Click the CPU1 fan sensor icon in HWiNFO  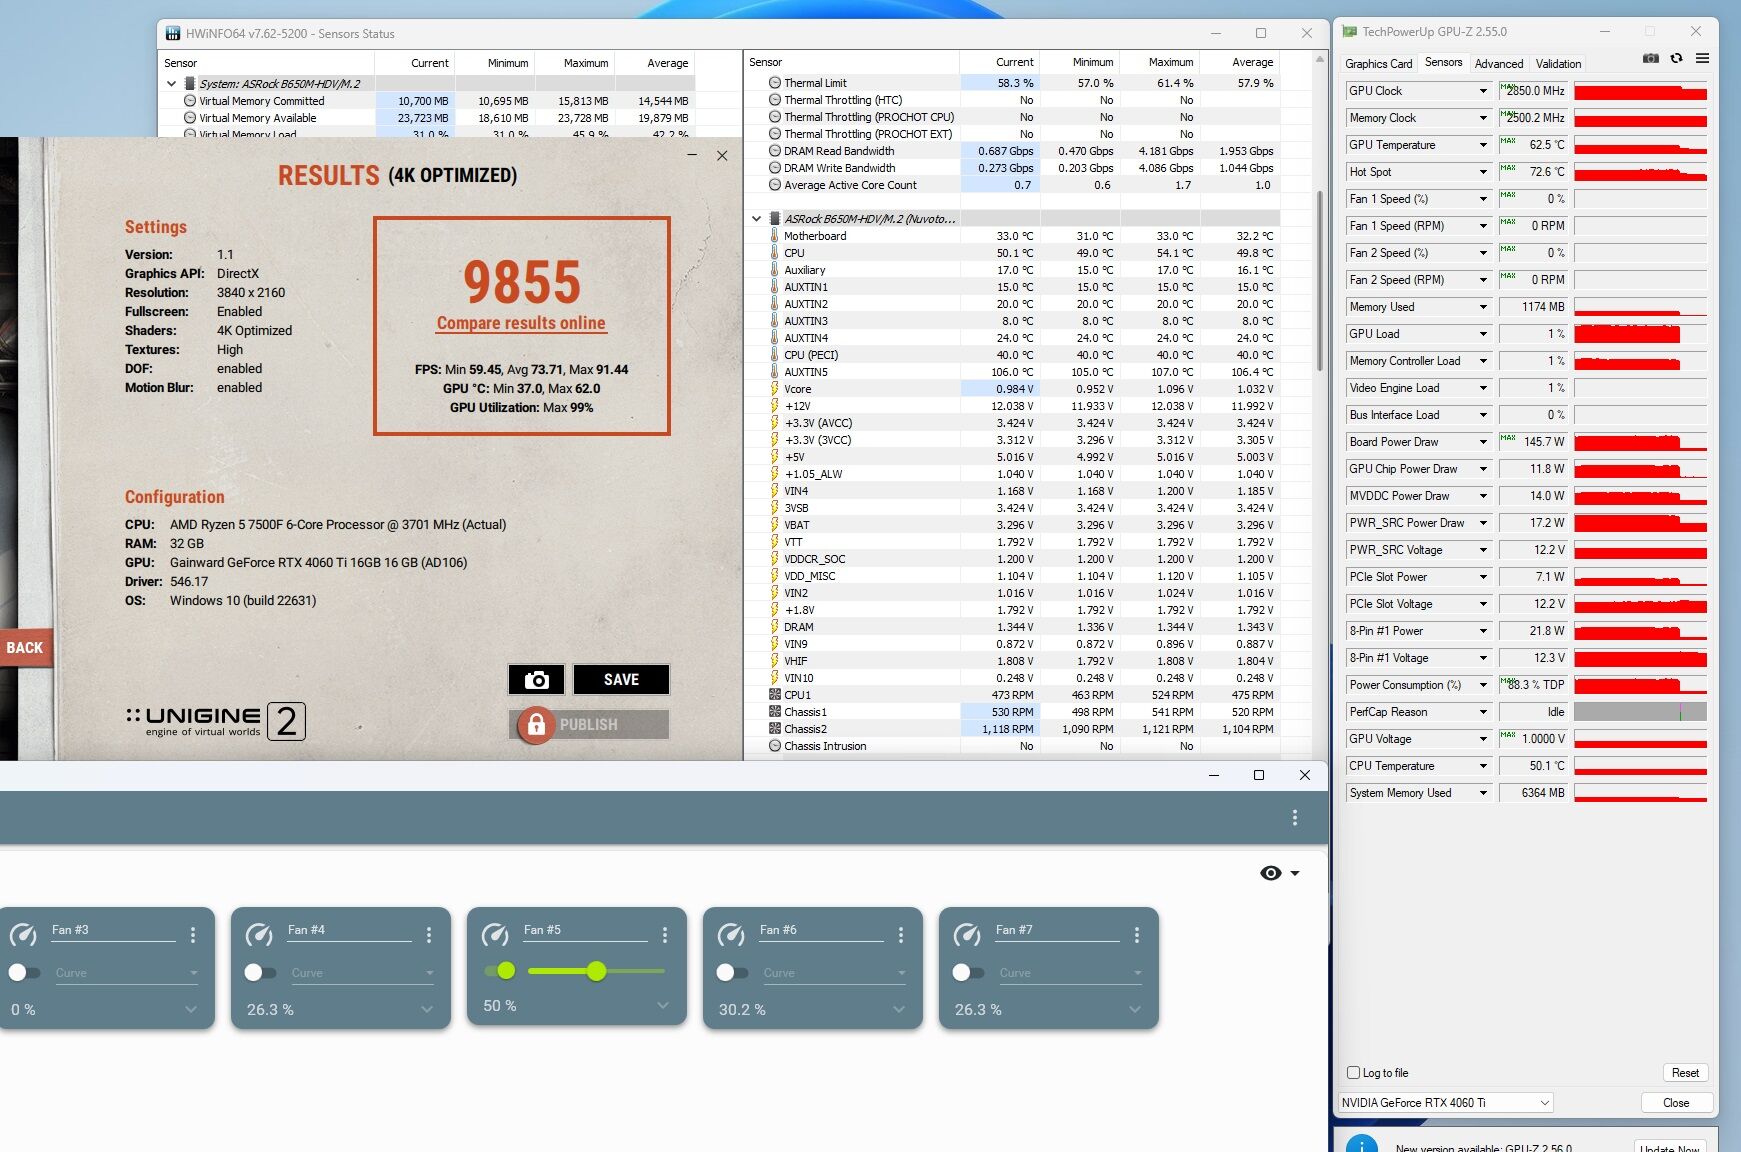coord(775,695)
